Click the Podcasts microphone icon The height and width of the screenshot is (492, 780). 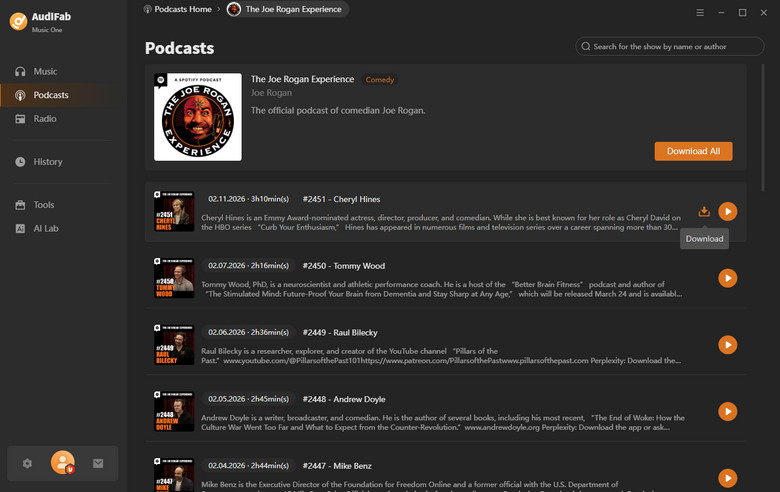click(x=20, y=95)
